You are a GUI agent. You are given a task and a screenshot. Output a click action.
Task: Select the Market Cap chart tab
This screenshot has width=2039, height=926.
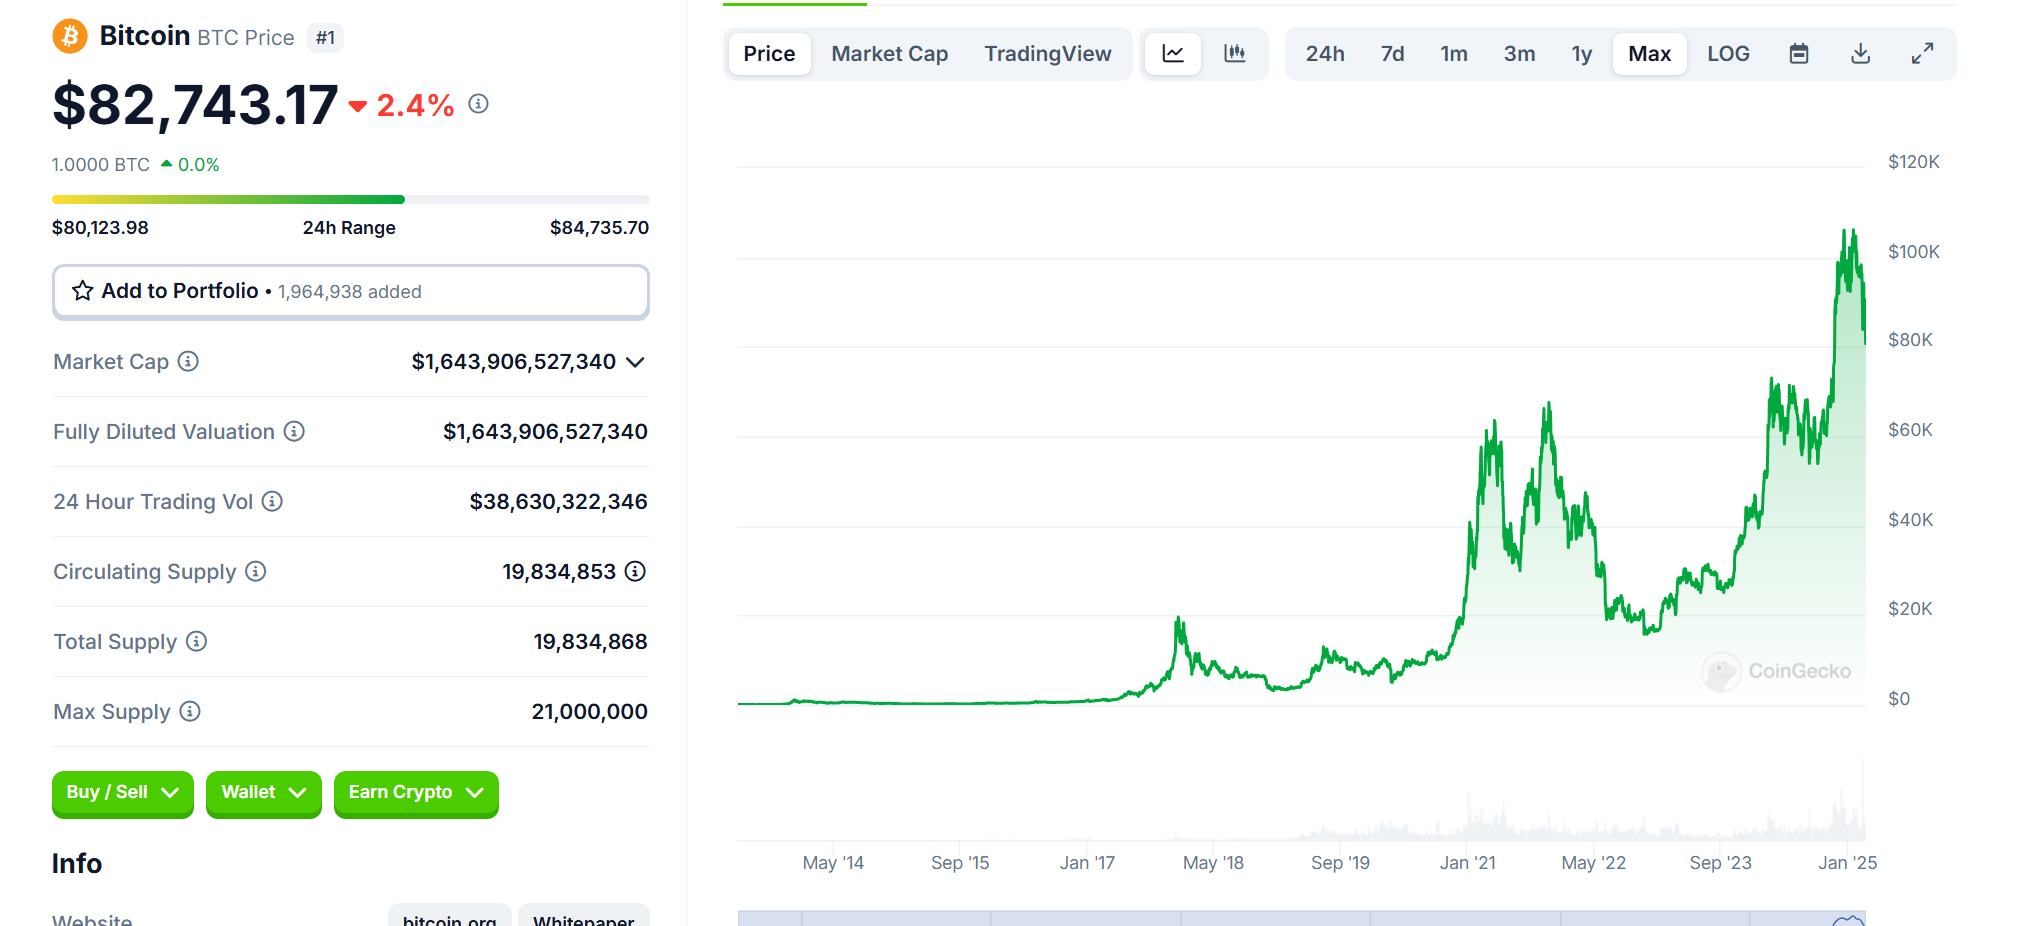(x=889, y=54)
